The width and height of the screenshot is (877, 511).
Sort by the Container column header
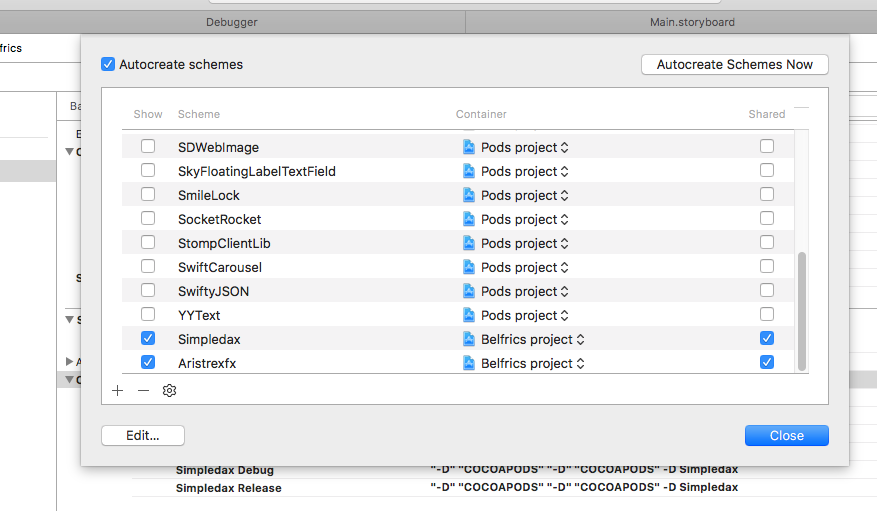tap(481, 114)
